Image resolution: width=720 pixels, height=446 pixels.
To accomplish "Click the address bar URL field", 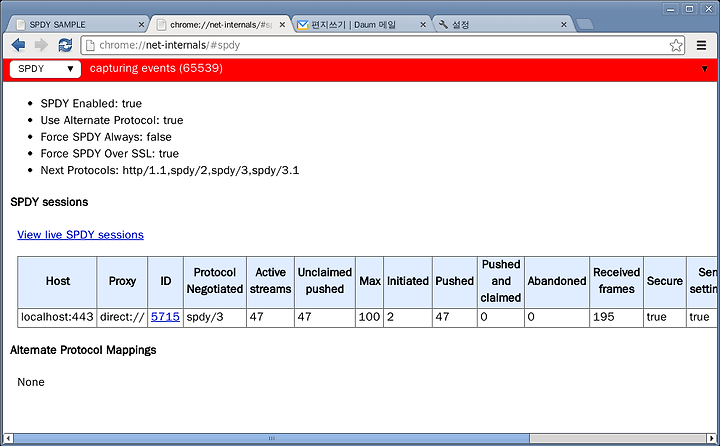I will [x=381, y=45].
